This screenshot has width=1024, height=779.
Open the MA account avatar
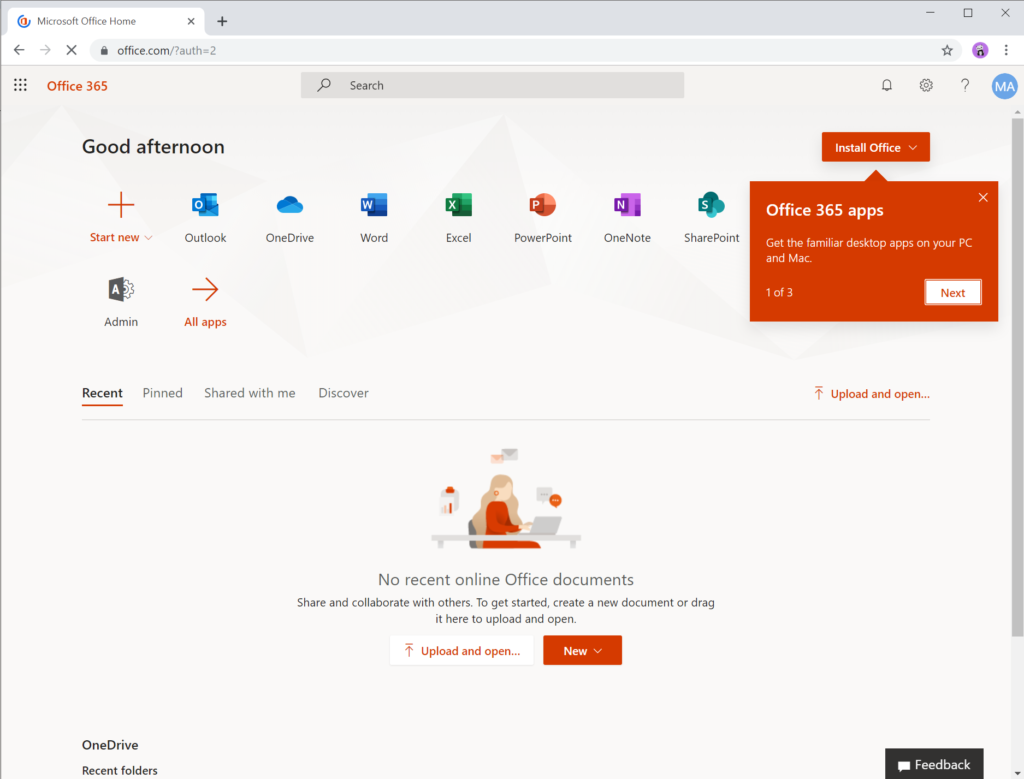[x=1004, y=86]
